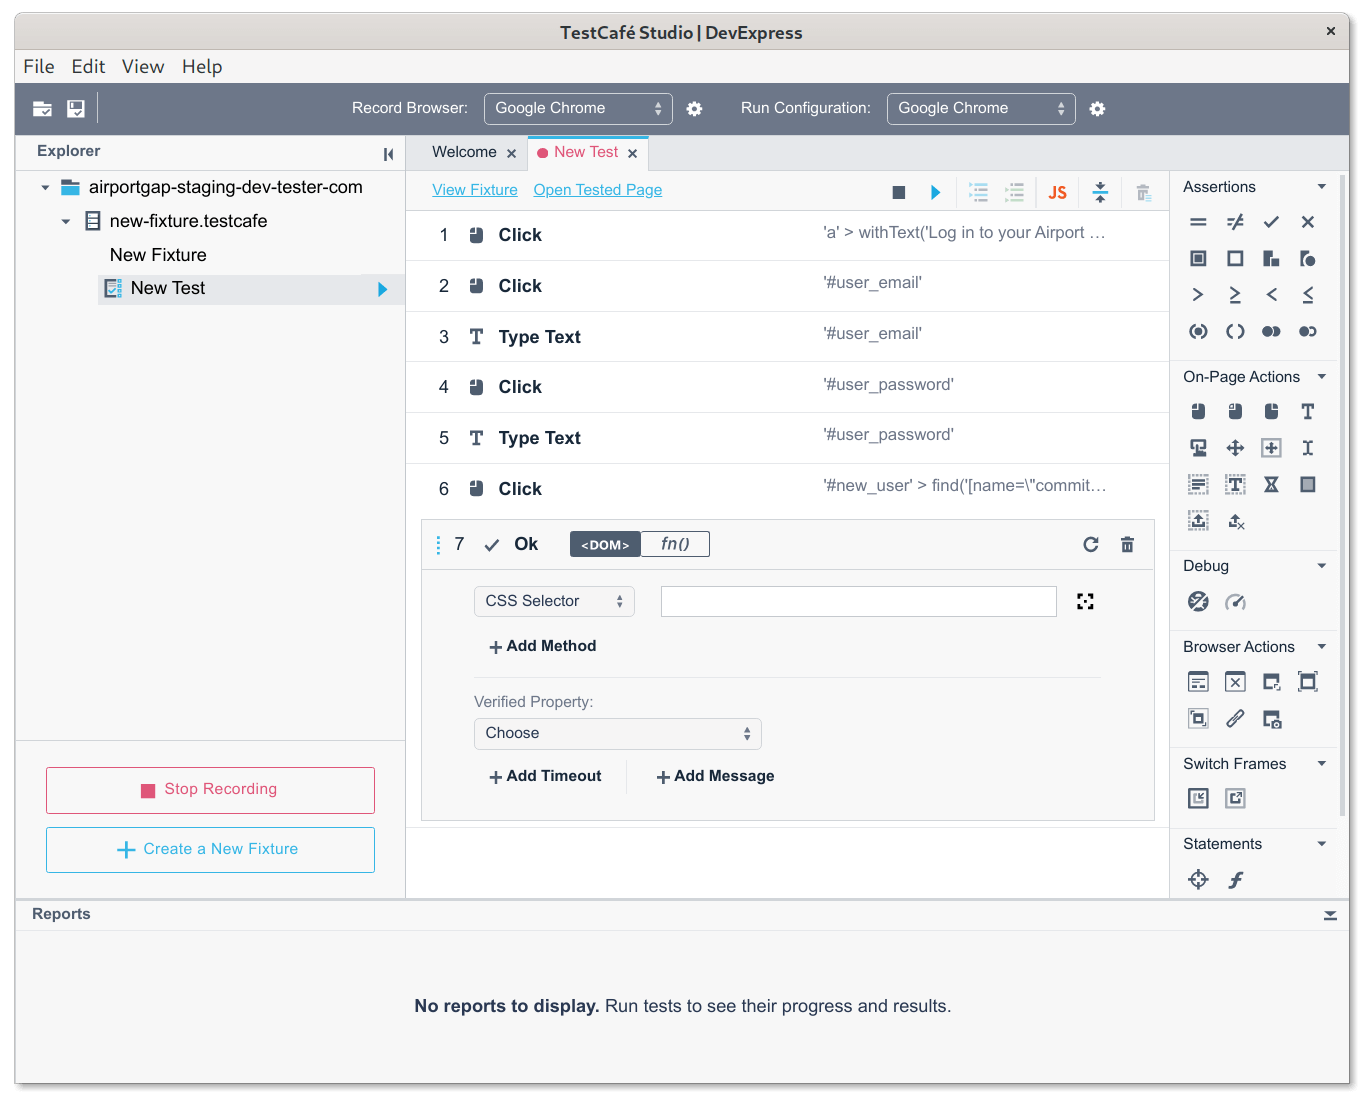The width and height of the screenshot is (1368, 1102).
Task: Collapse new-fixture.testcafe tree node
Action: (x=66, y=222)
